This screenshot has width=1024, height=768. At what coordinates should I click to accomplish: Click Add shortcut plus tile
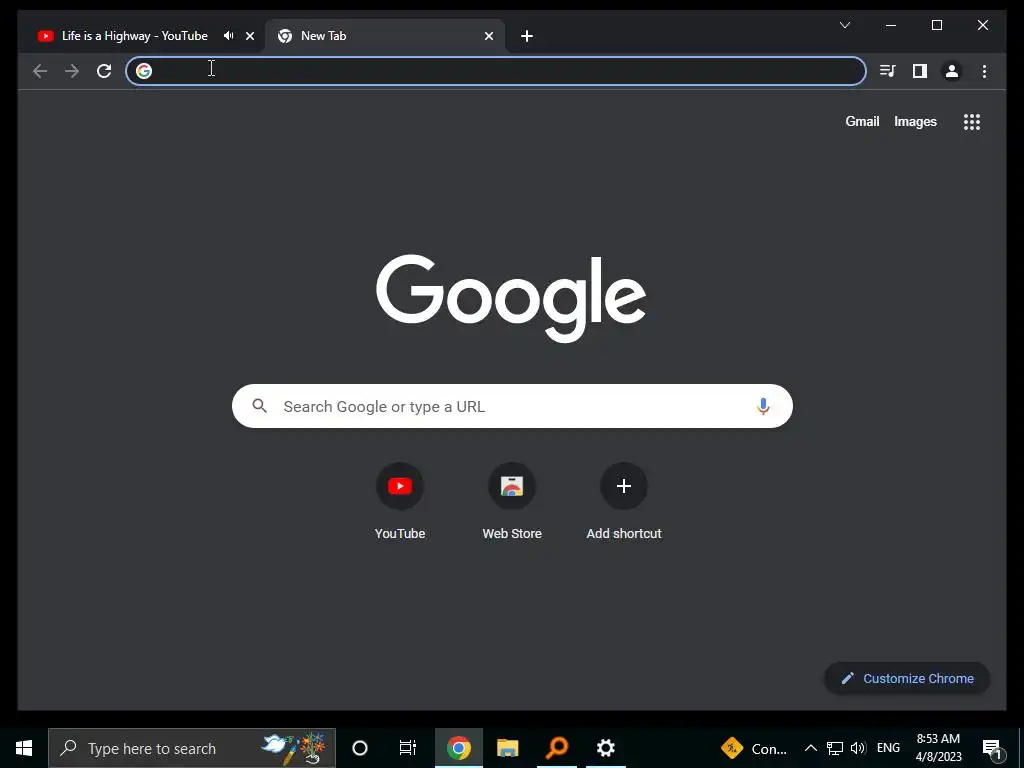(624, 501)
